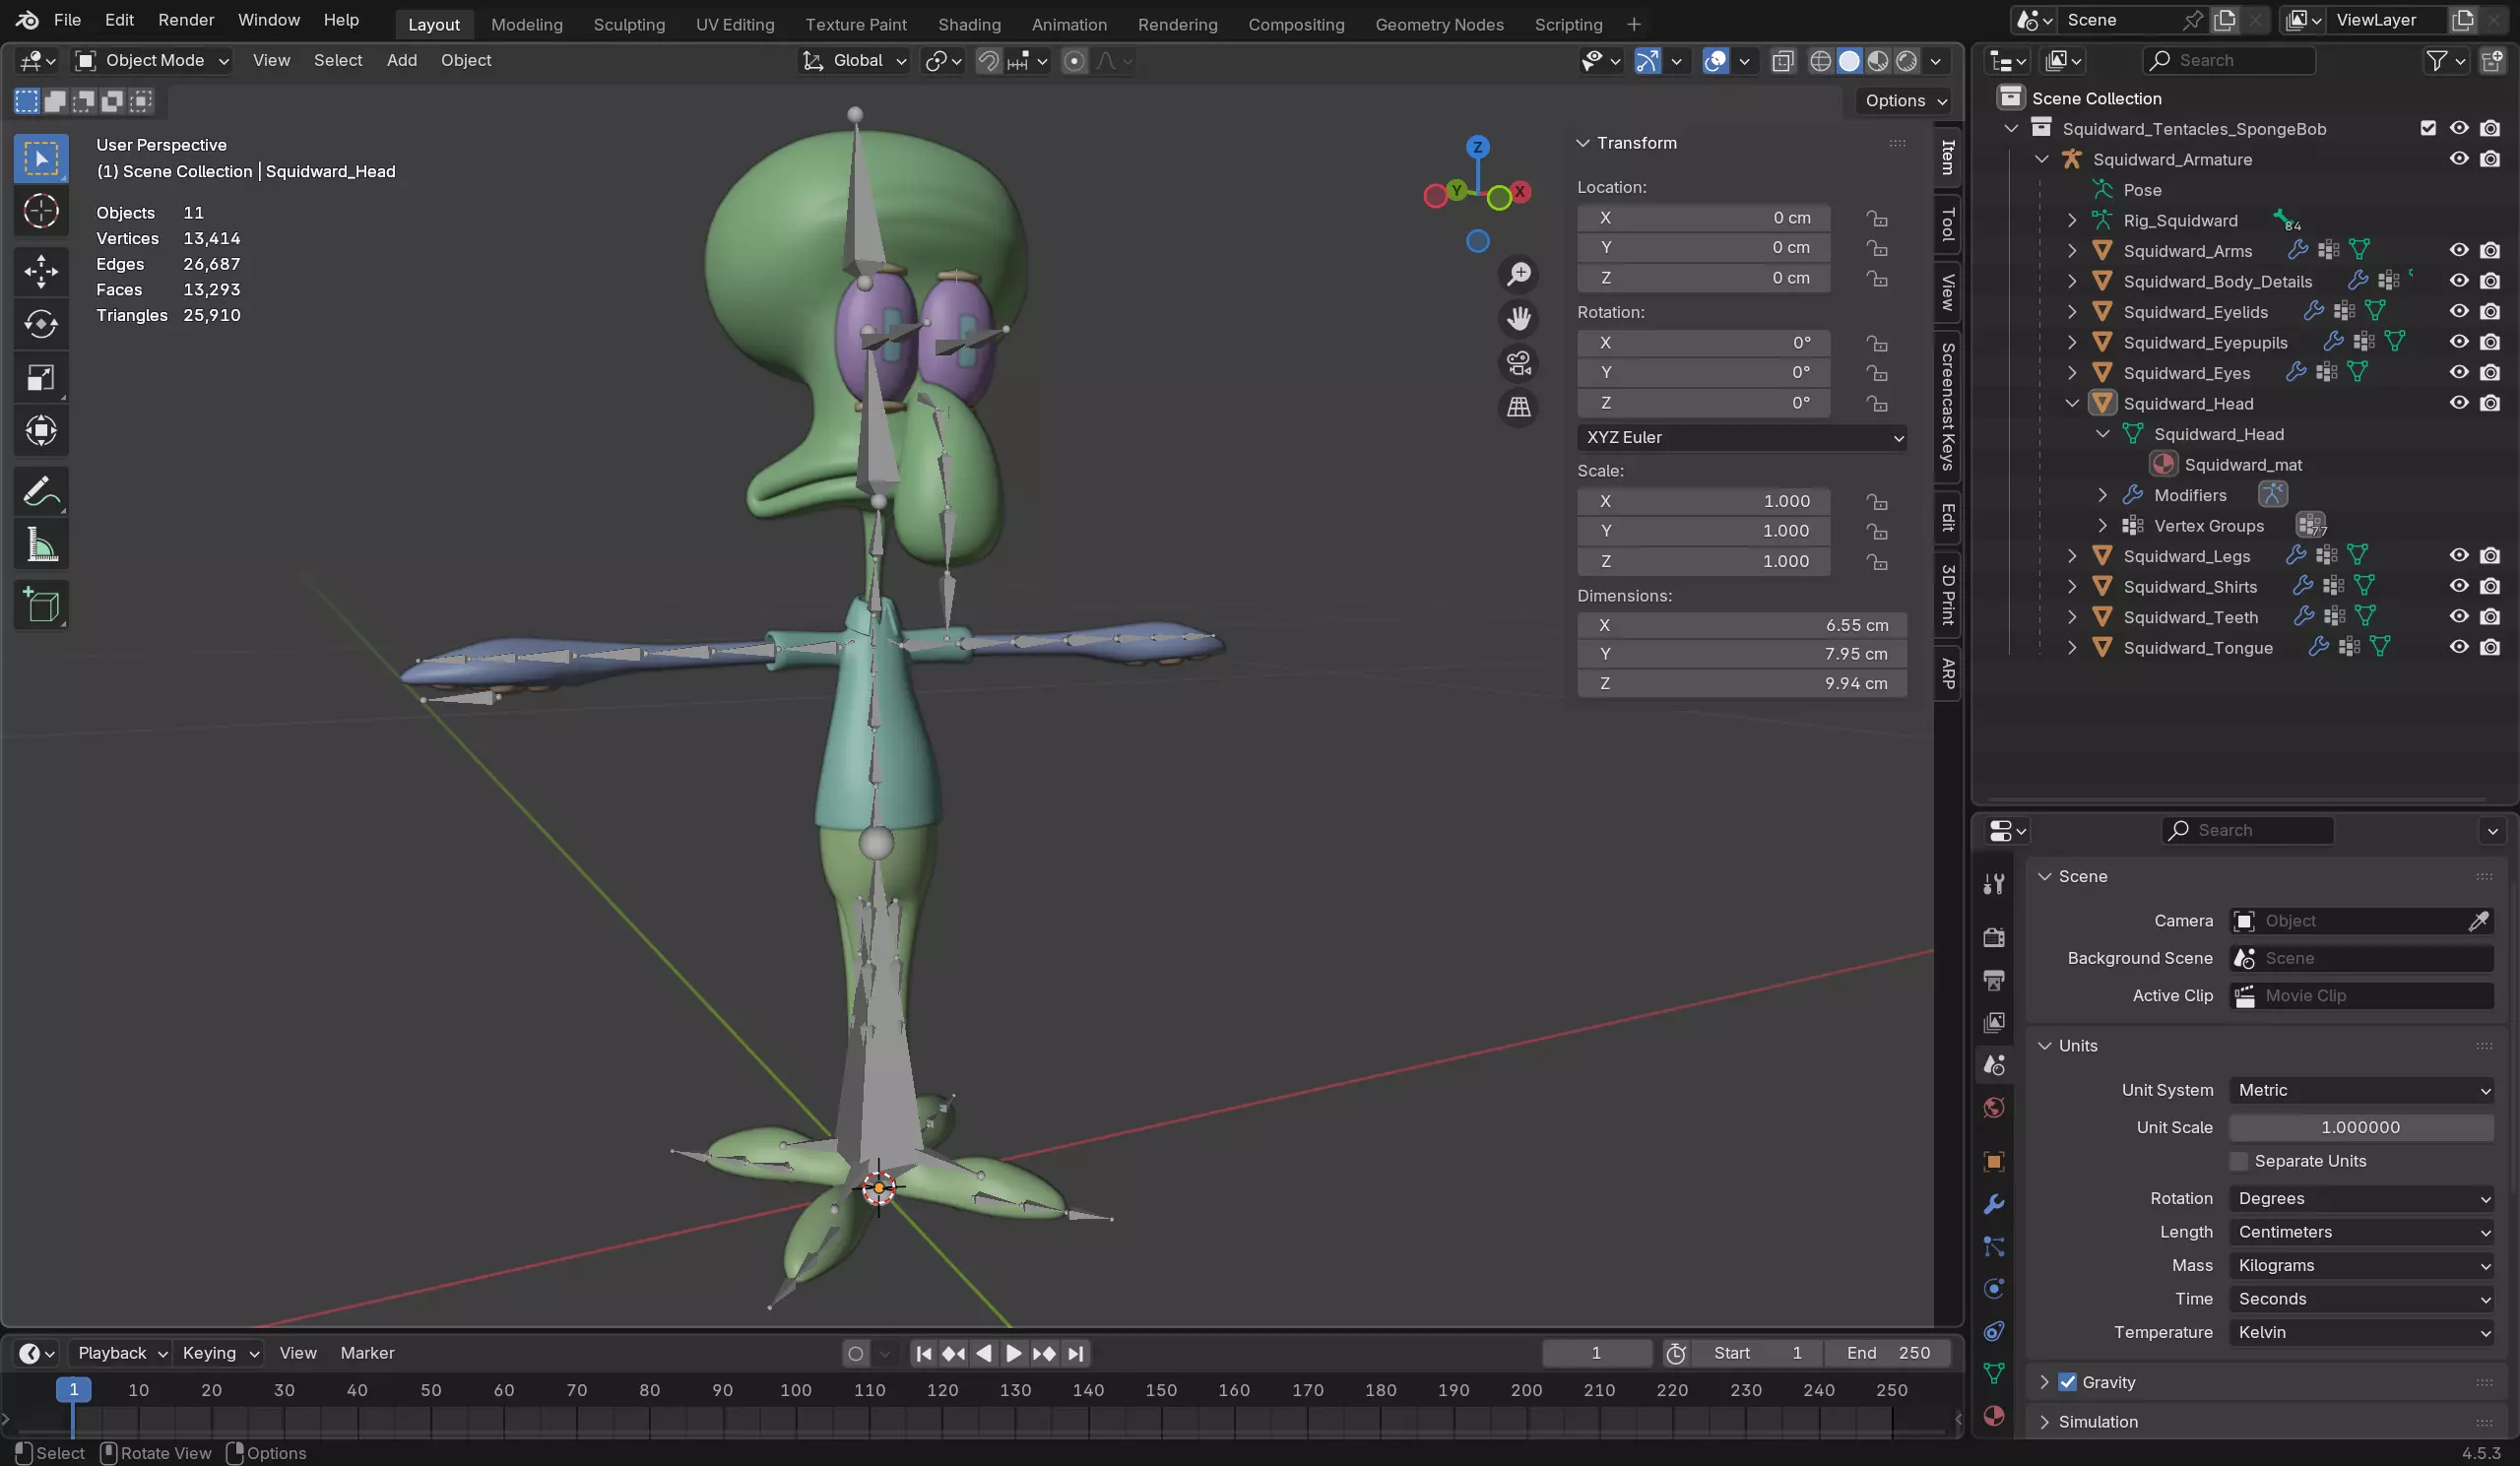Uncheck Squidward_Tentacles_SpongeBob collection checkbox

(x=2428, y=128)
